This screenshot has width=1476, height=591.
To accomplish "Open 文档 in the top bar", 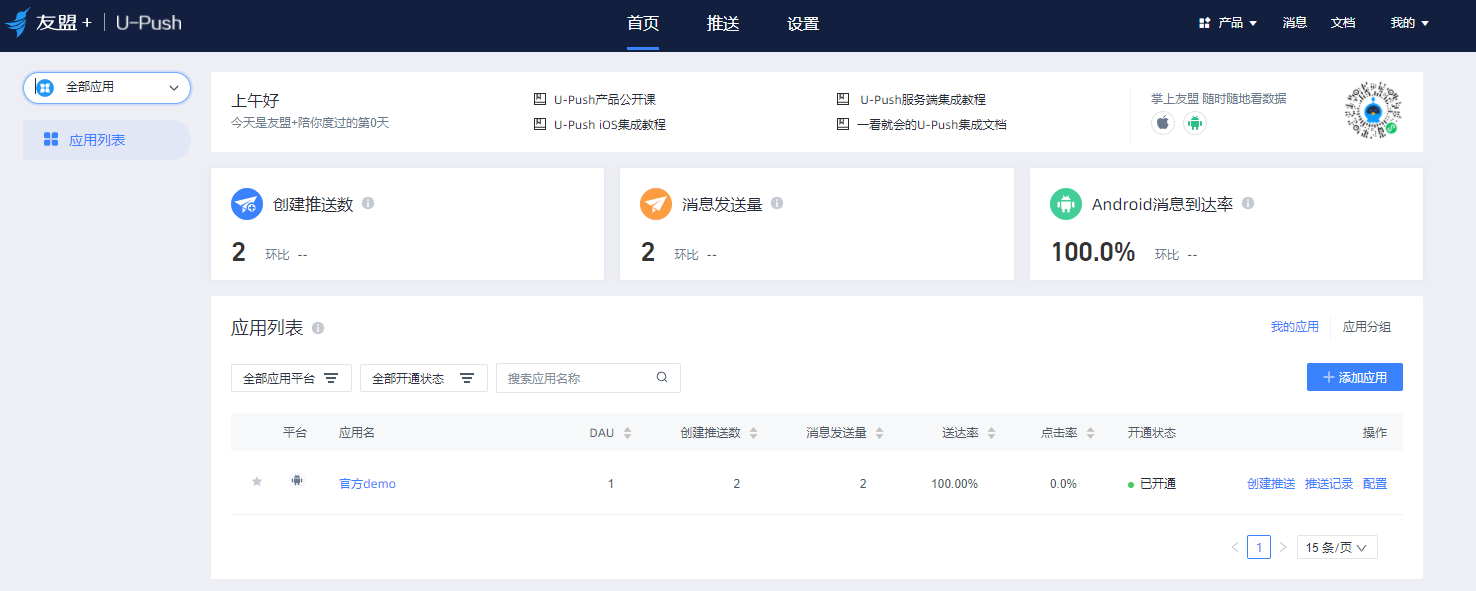I will click(x=1343, y=23).
